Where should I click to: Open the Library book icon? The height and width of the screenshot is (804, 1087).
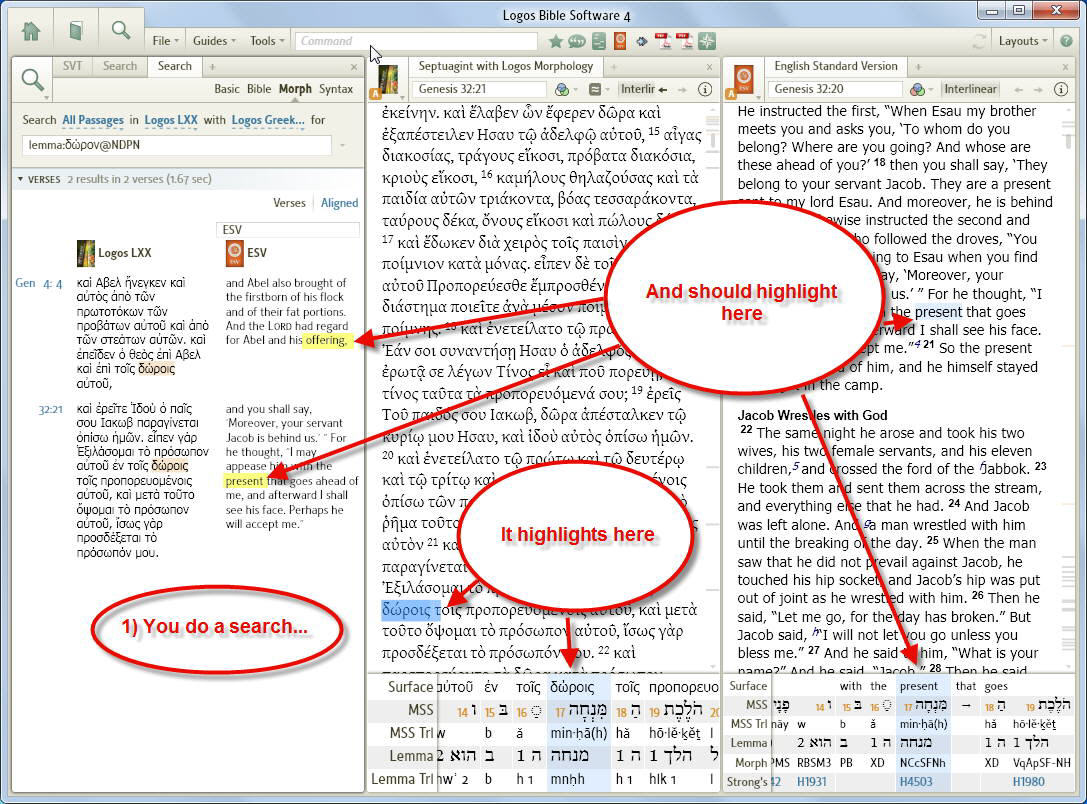(76, 32)
